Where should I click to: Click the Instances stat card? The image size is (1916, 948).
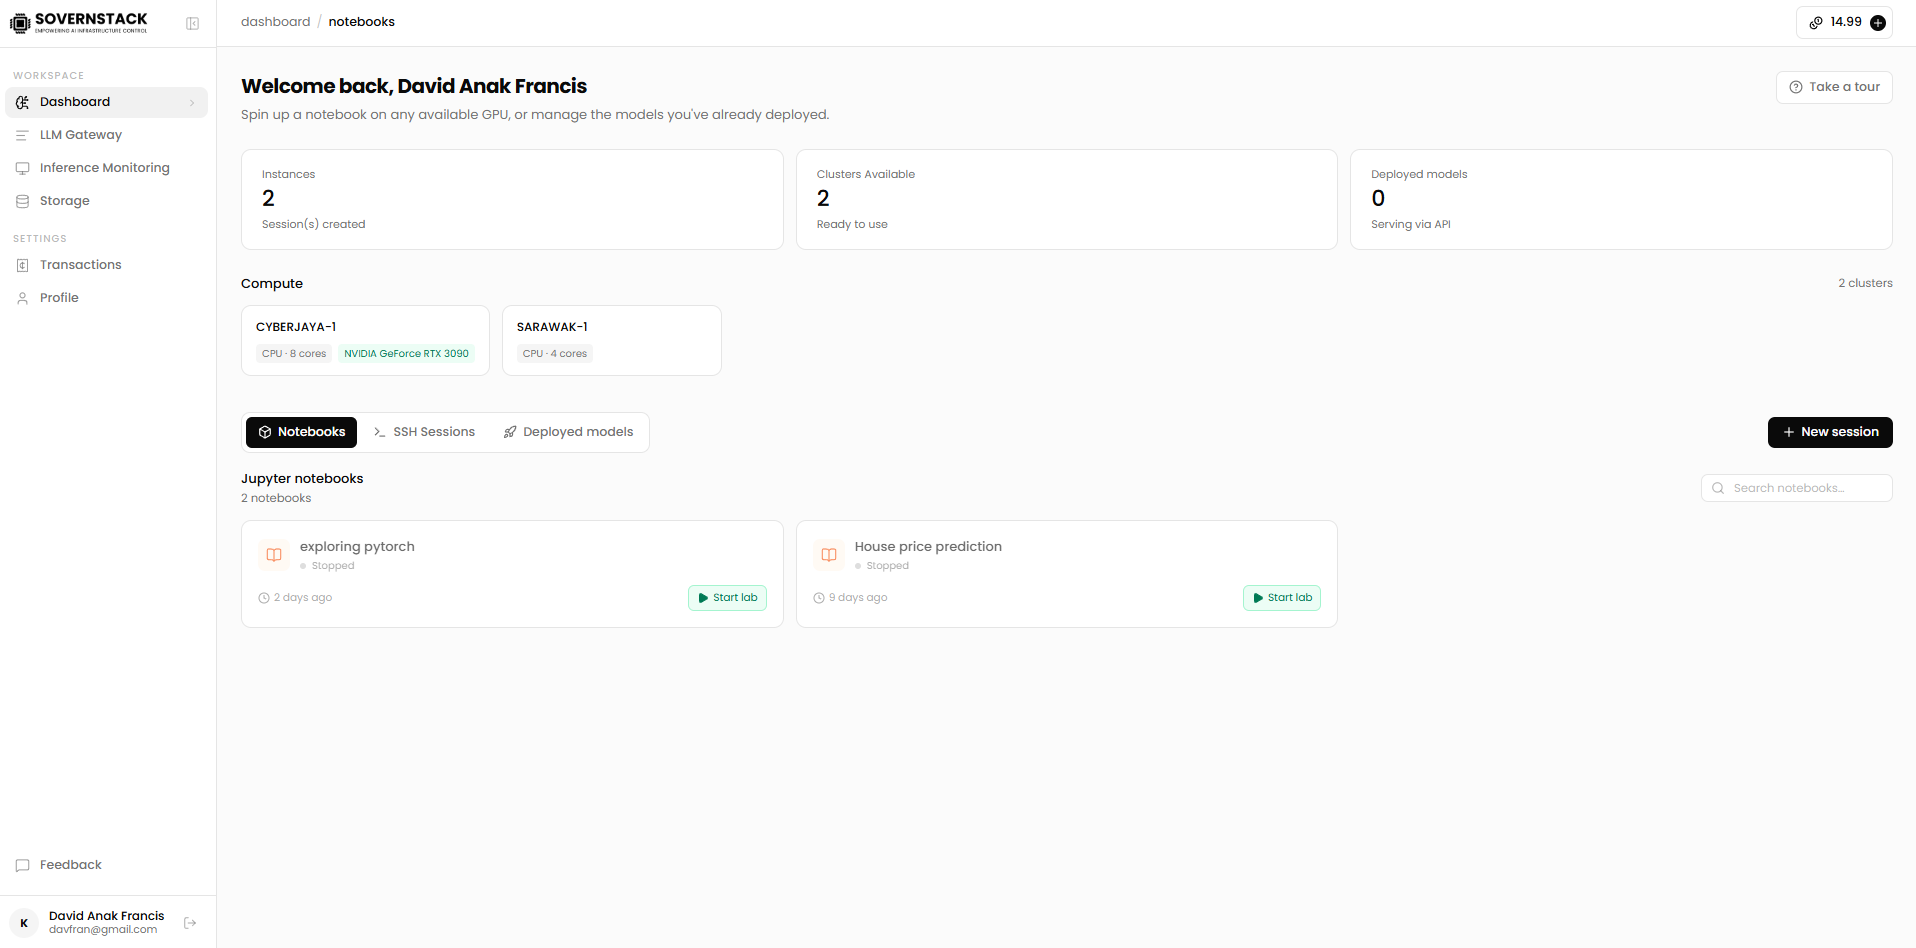pos(512,199)
